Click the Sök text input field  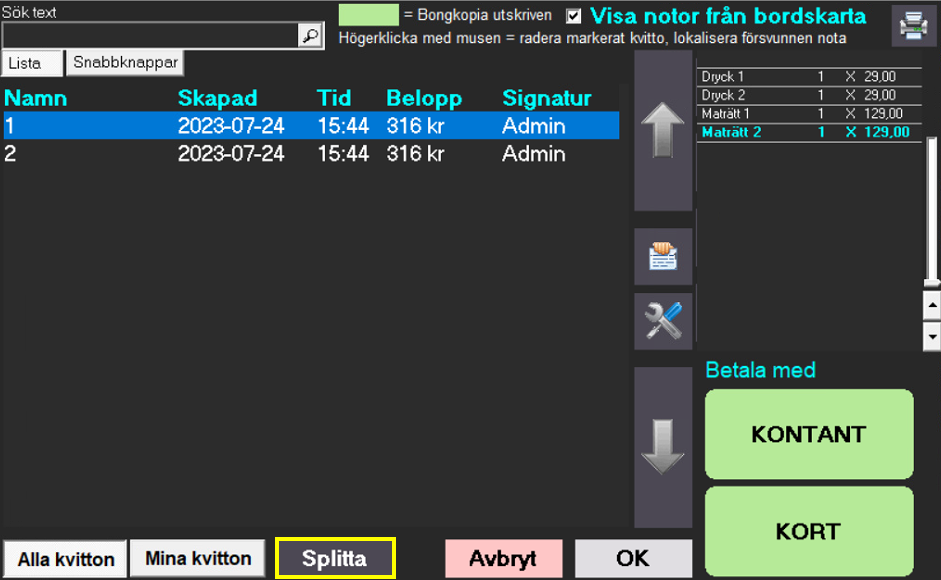[150, 35]
